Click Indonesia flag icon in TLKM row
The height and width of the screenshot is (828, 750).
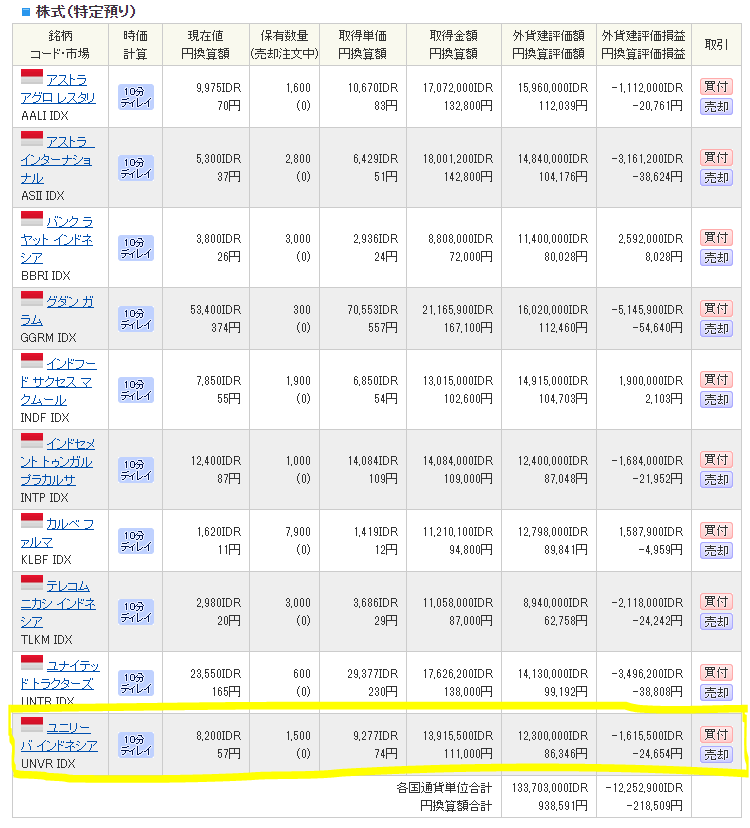coord(32,583)
